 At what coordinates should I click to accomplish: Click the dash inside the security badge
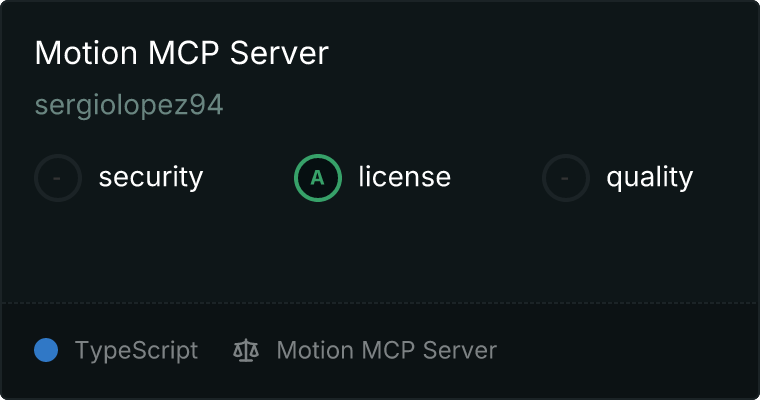tap(57, 178)
